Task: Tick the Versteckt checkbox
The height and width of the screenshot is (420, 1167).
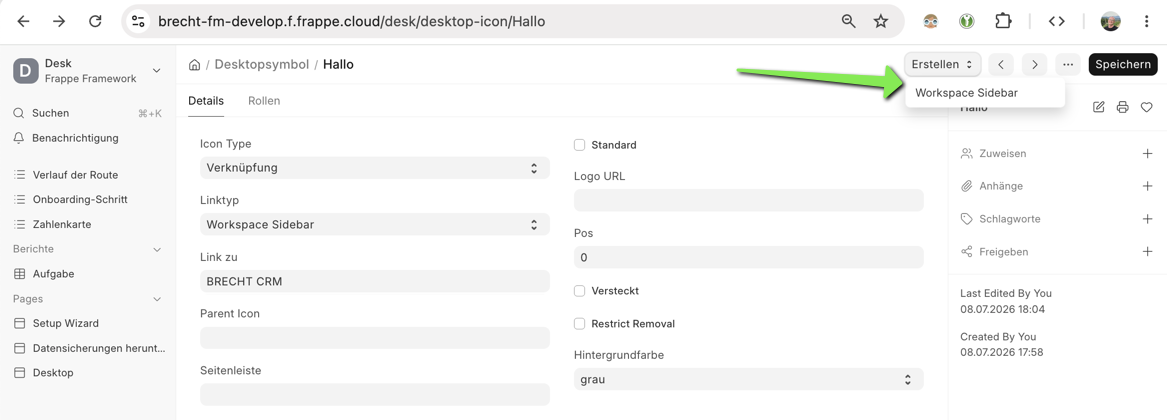Action: [x=580, y=291]
